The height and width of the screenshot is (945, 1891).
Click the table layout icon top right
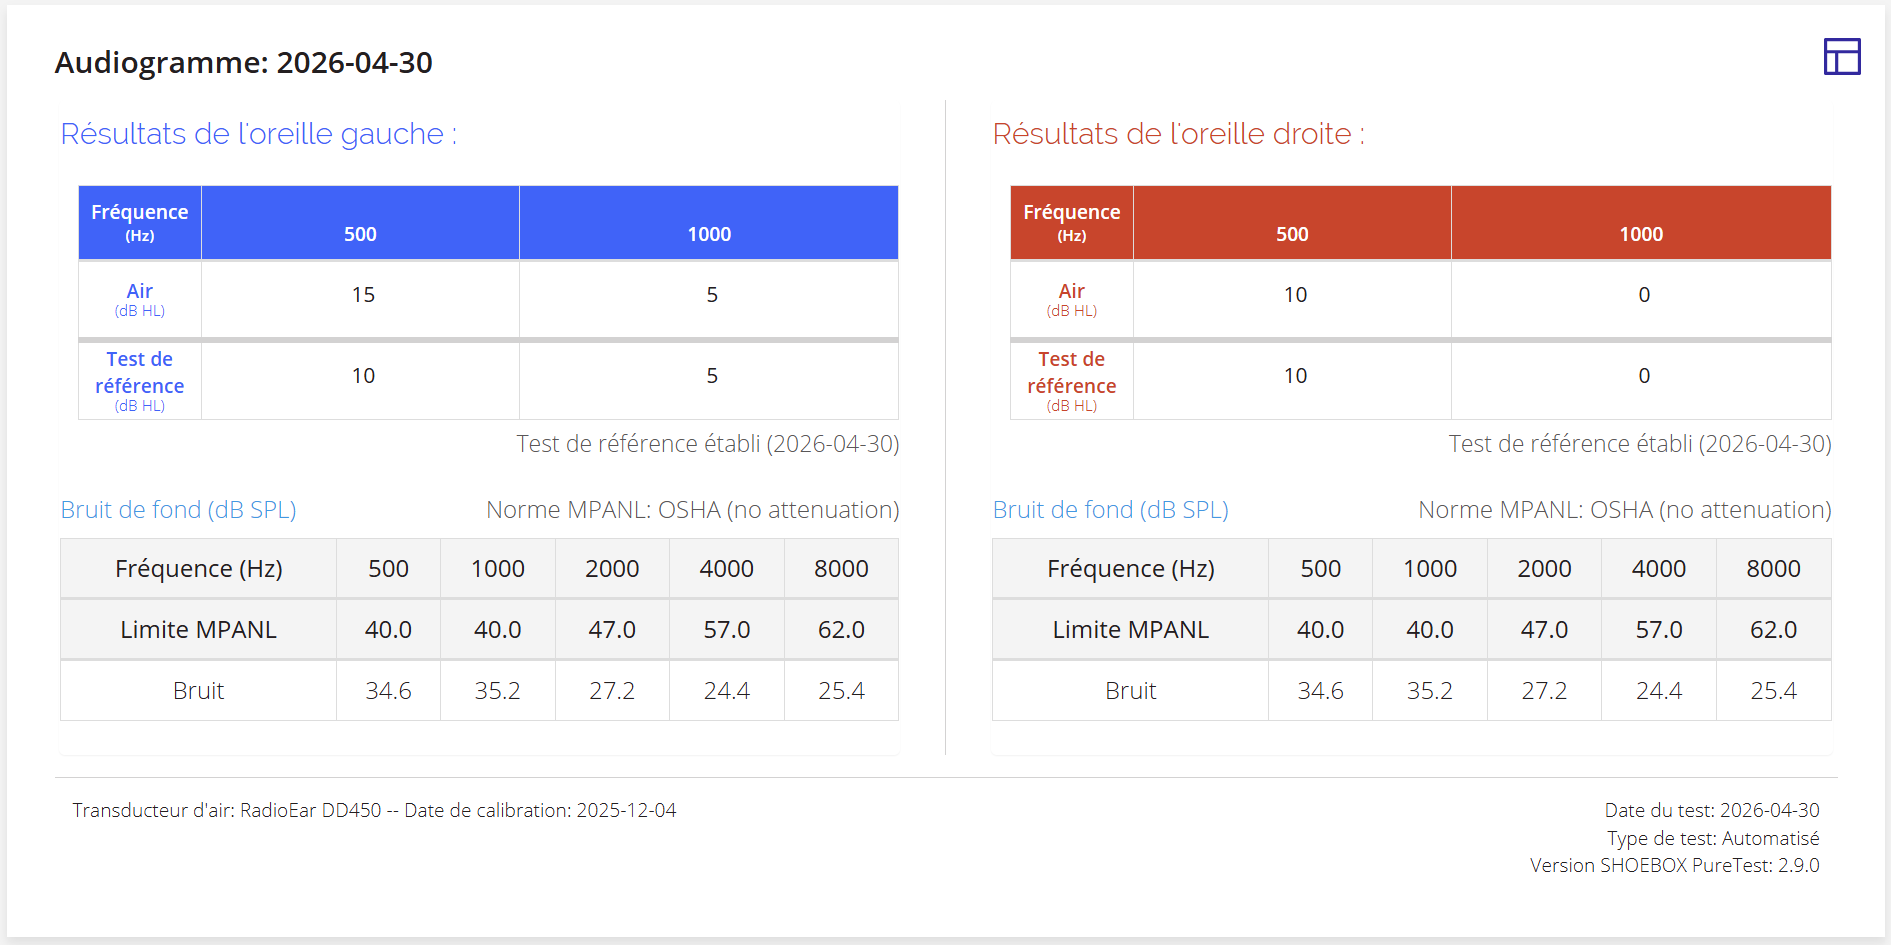(1842, 57)
